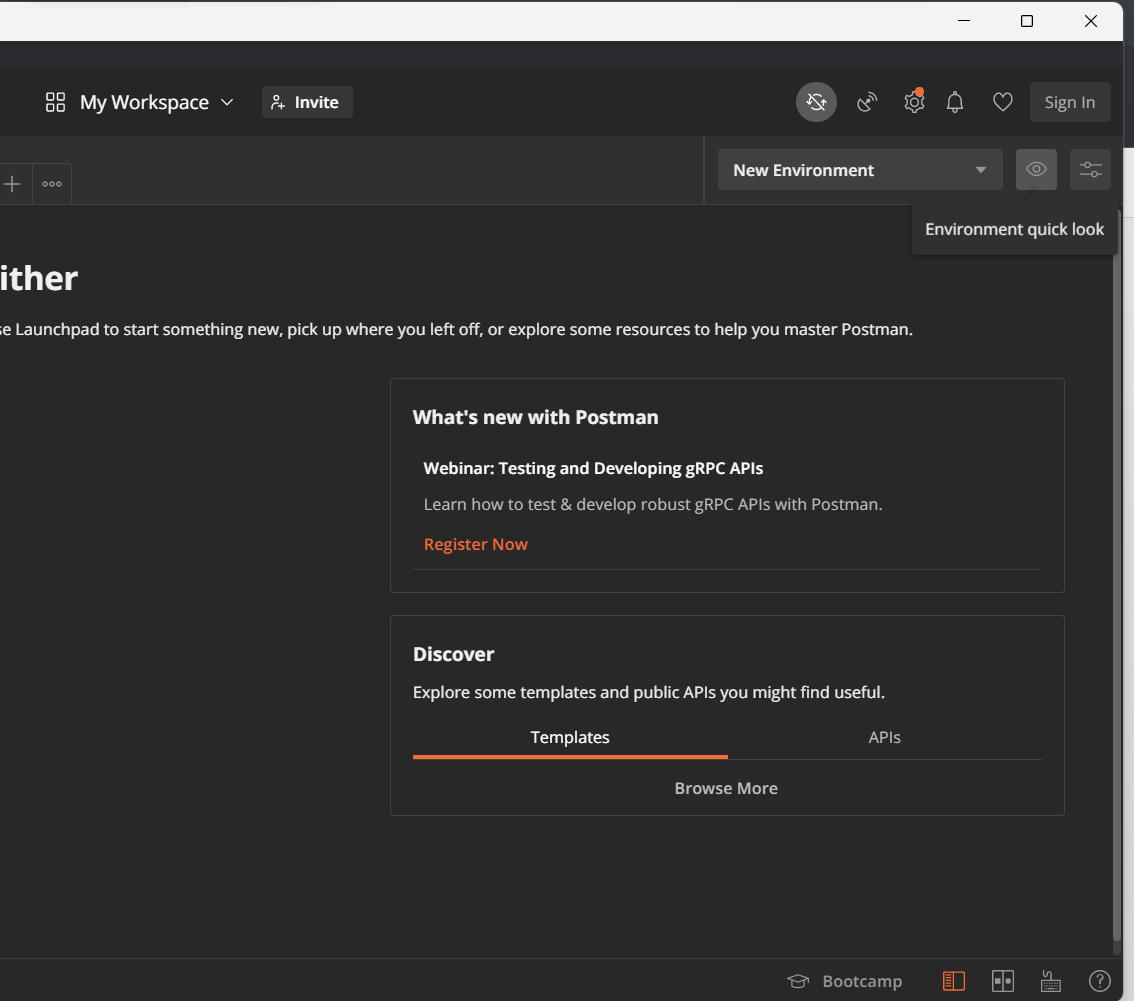1134x1001 pixels.
Task: Open the My Workspace dropdown
Action: point(156,102)
